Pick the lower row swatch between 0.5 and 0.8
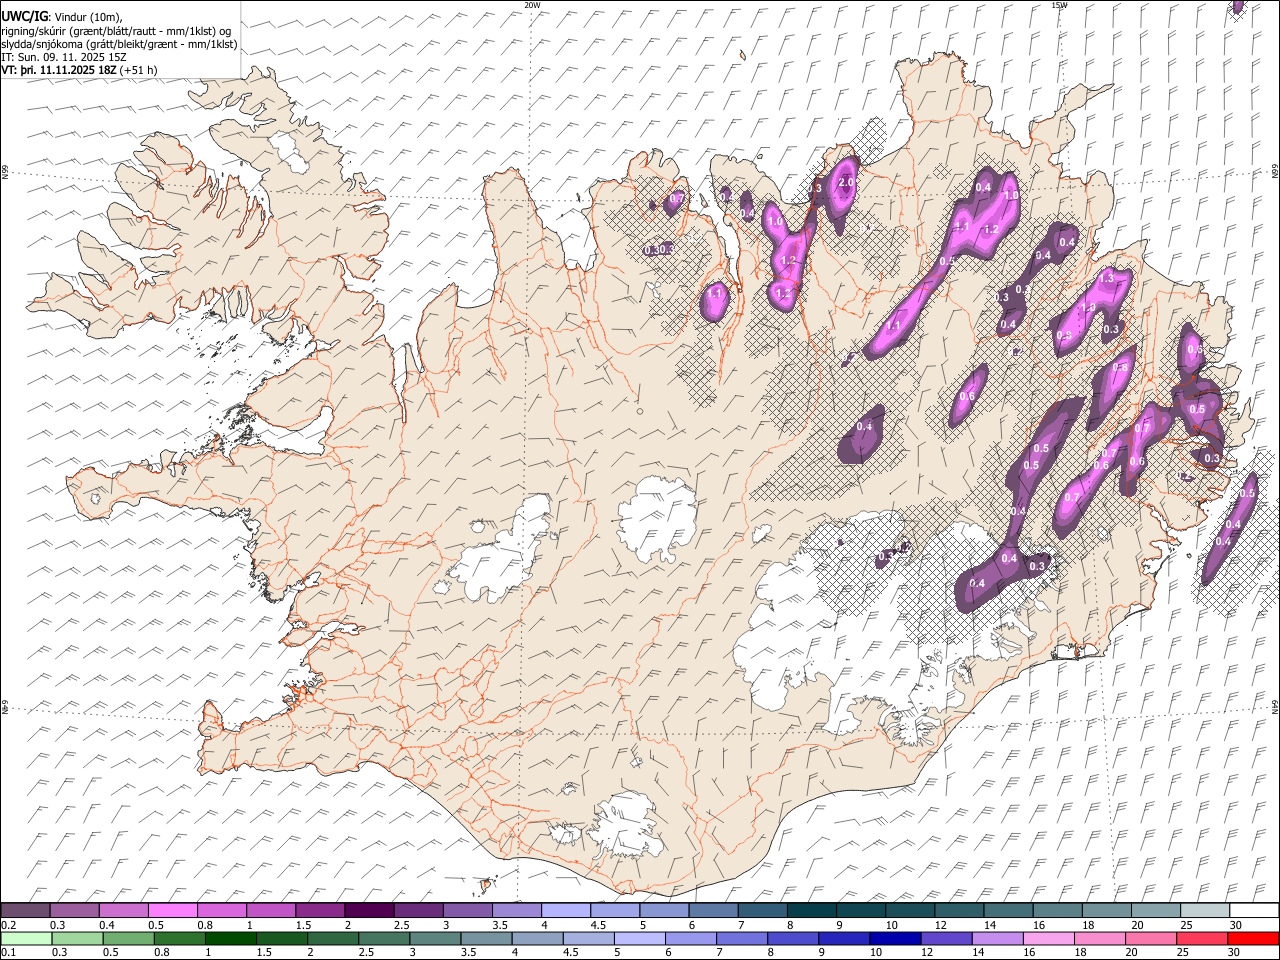The width and height of the screenshot is (1280, 960). coord(128,938)
